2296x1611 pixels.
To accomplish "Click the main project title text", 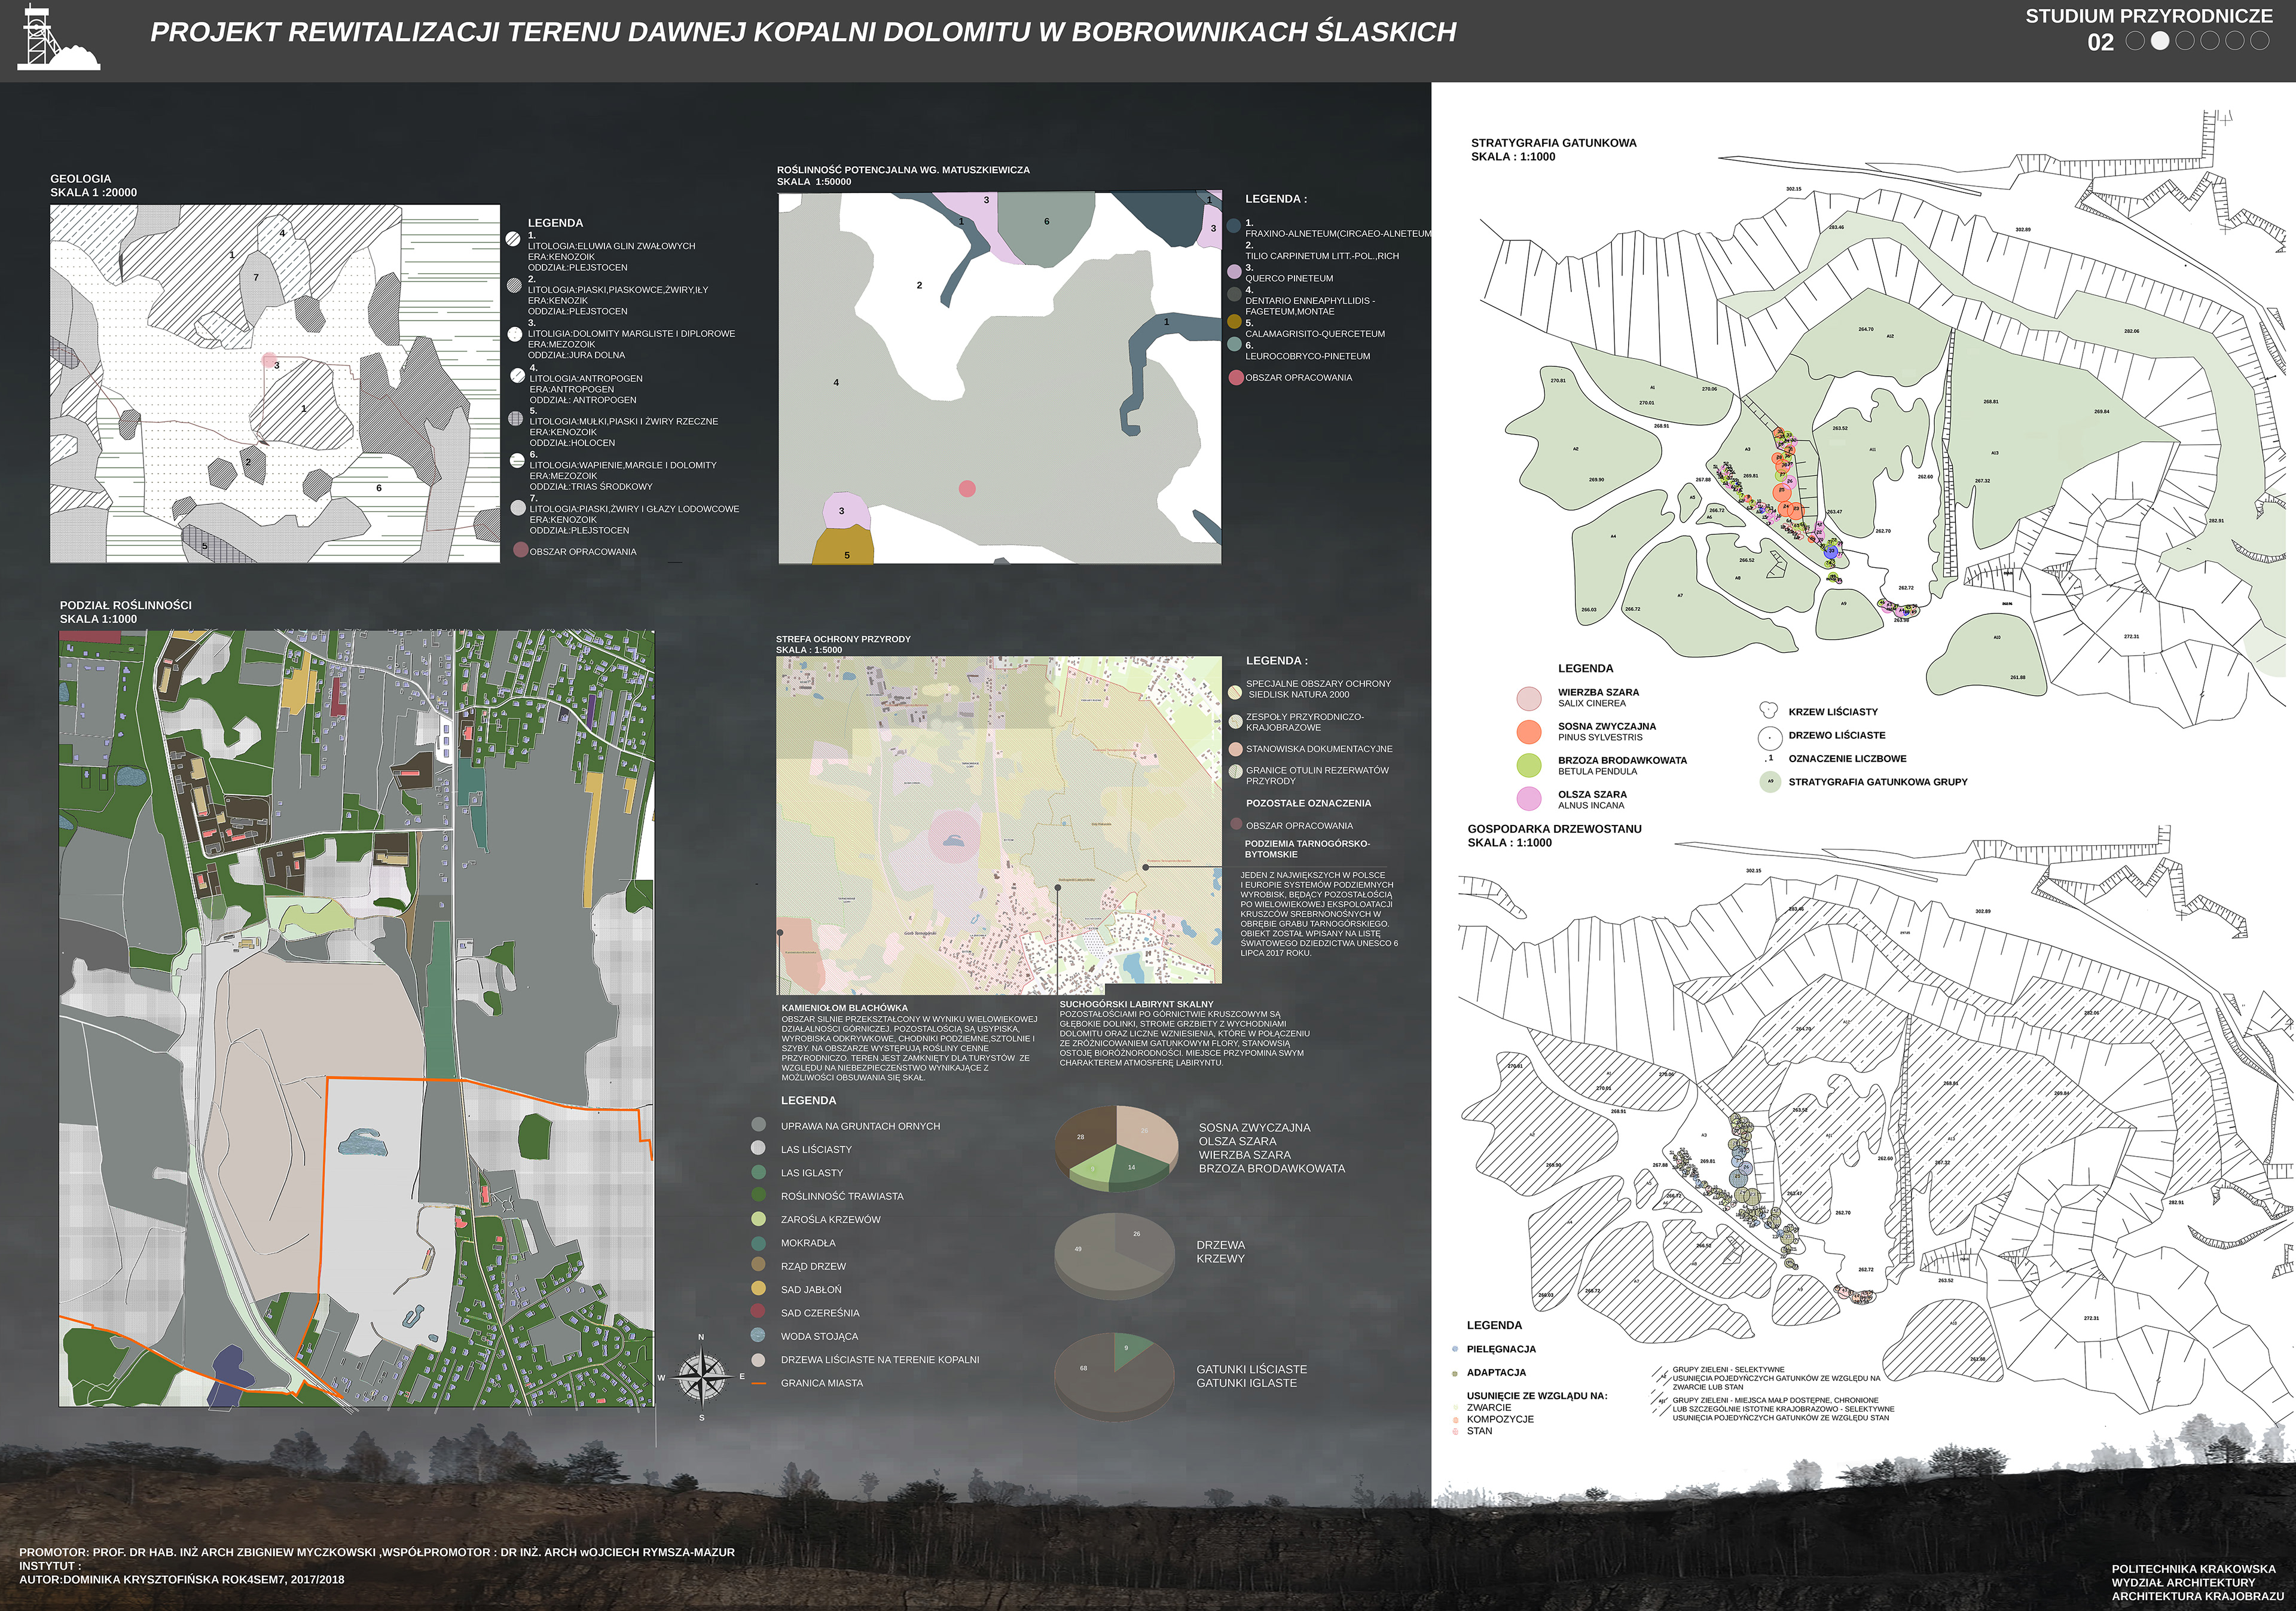I will click(803, 32).
